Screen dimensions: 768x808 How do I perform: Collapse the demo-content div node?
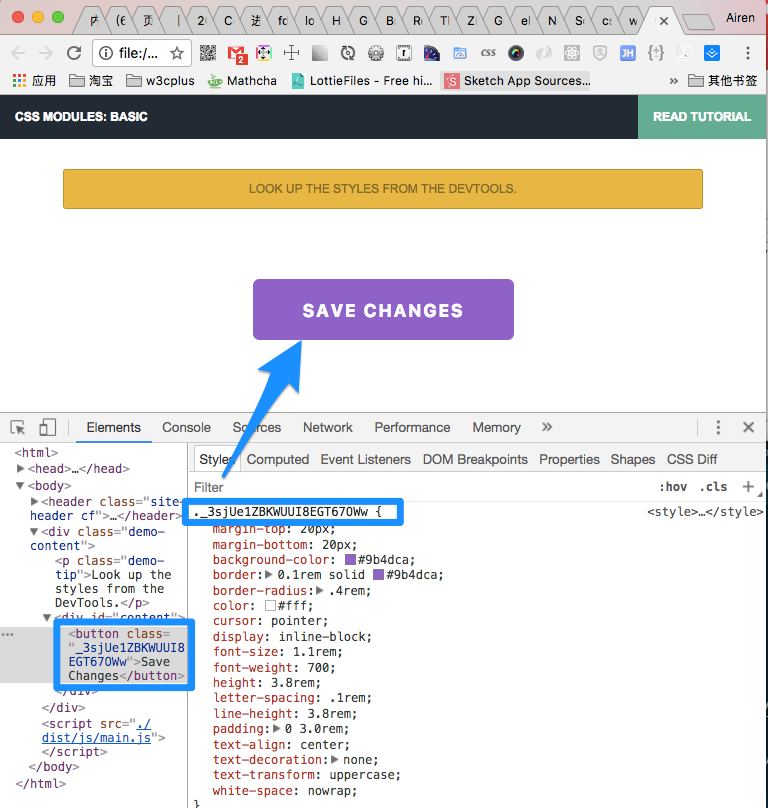coord(34,531)
